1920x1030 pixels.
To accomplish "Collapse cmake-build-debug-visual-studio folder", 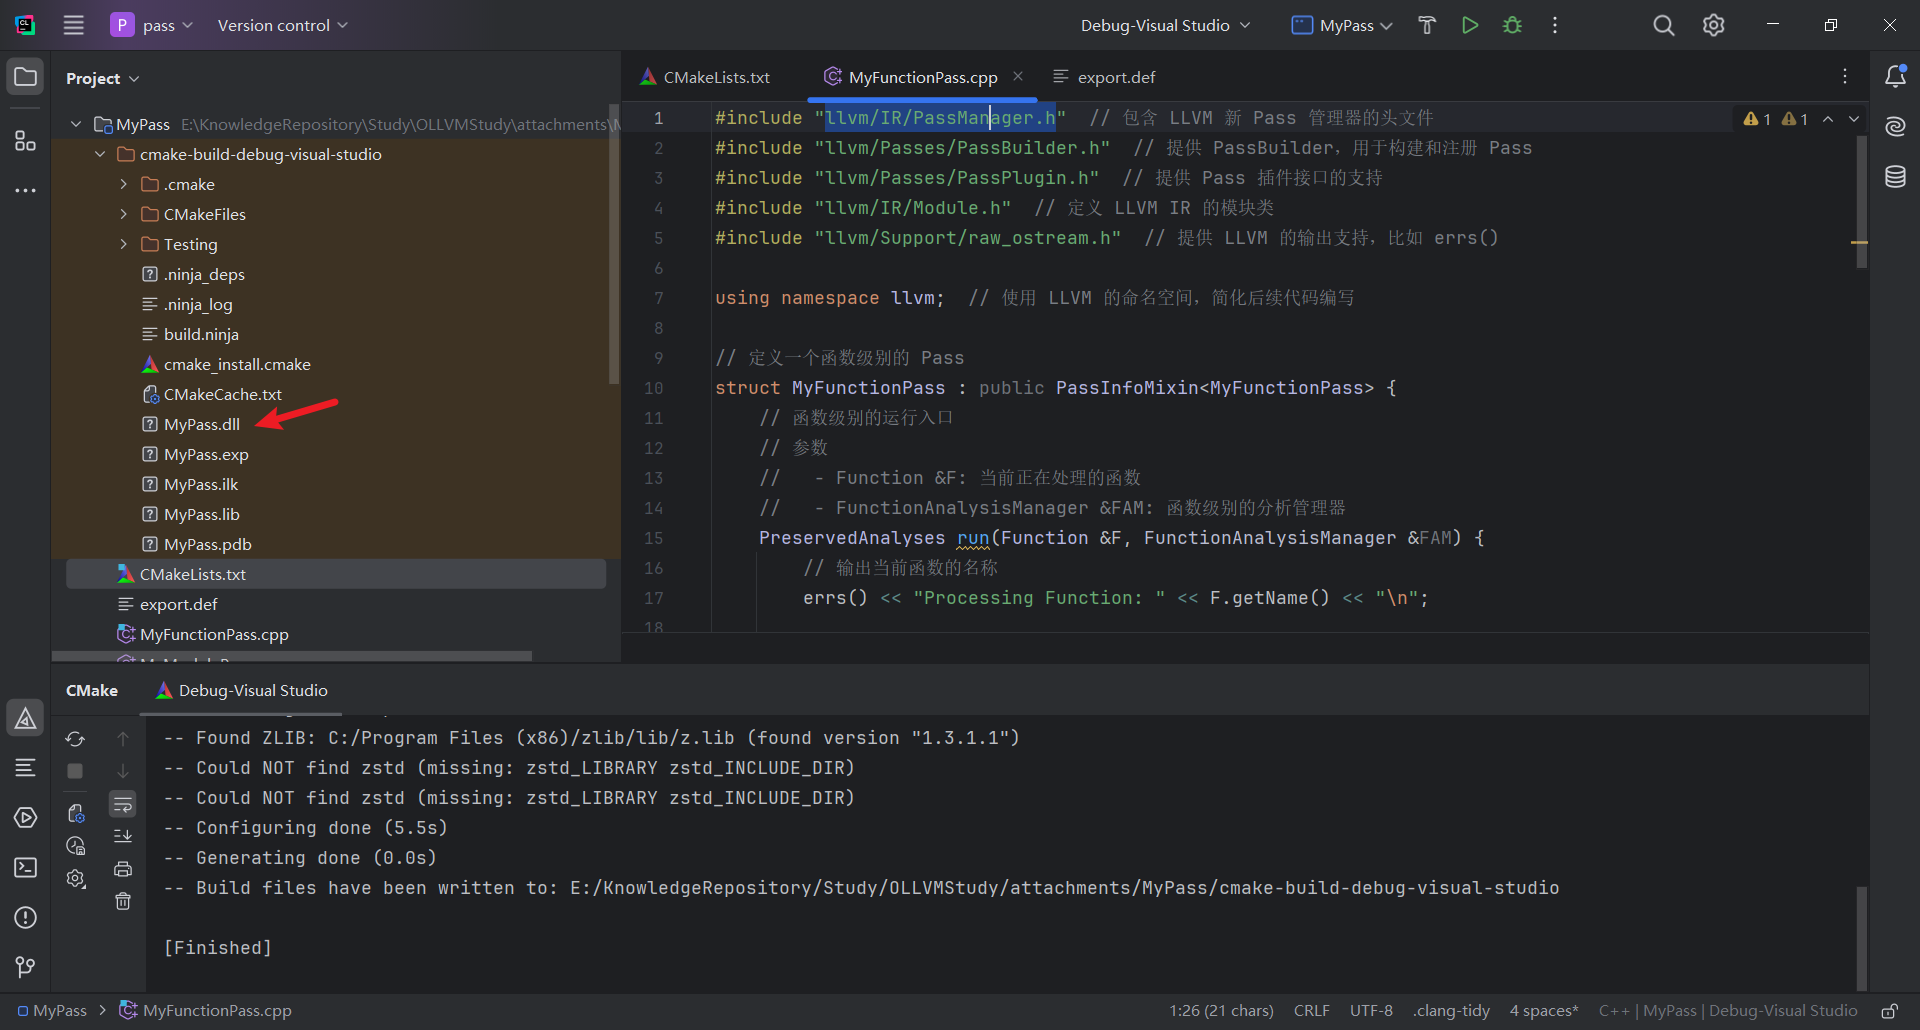I will tap(100, 154).
